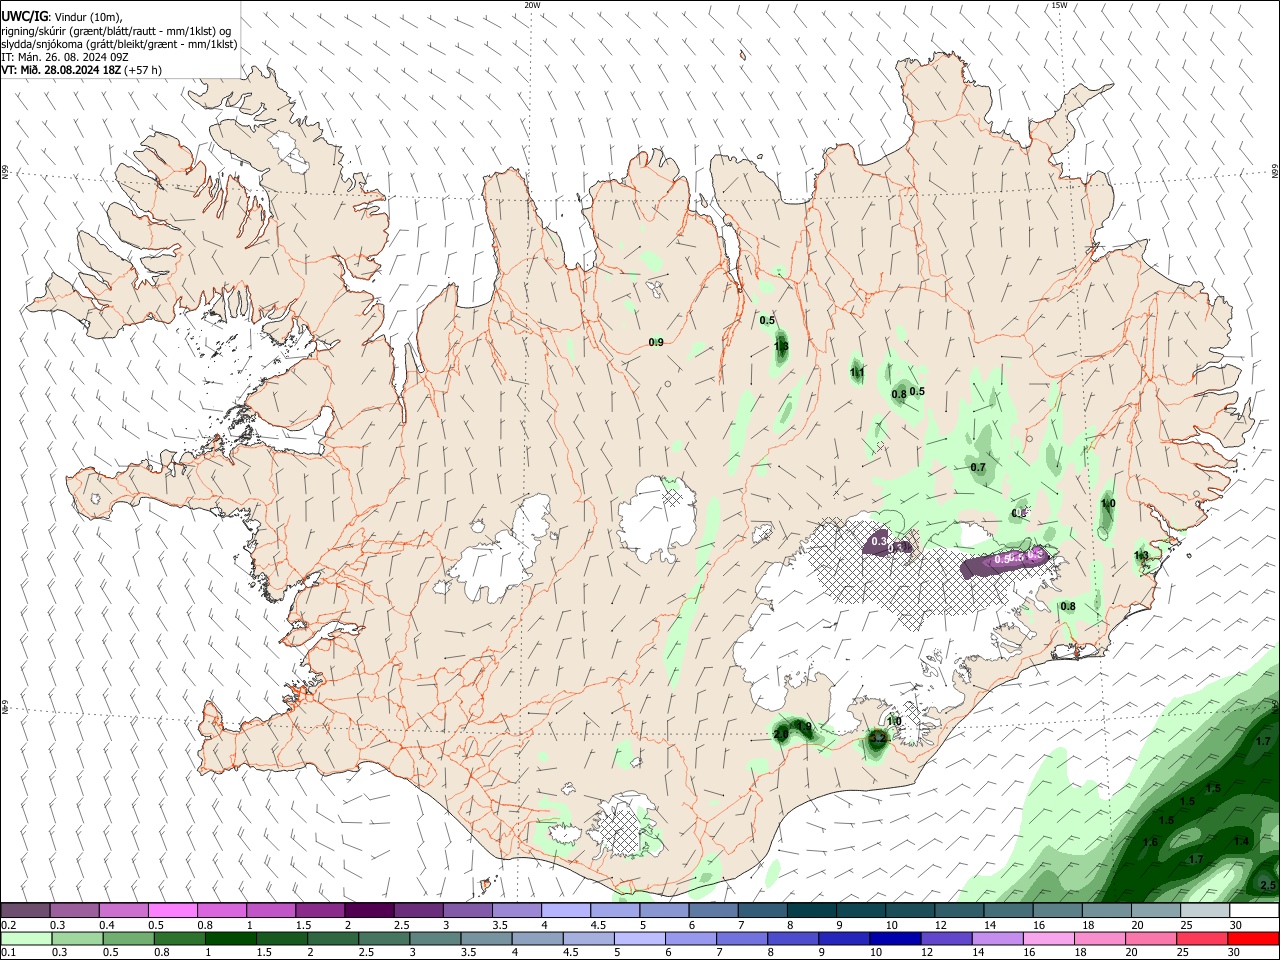Pick the blue 8 rain legend swatch
The image size is (1280, 960).
(x=792, y=938)
